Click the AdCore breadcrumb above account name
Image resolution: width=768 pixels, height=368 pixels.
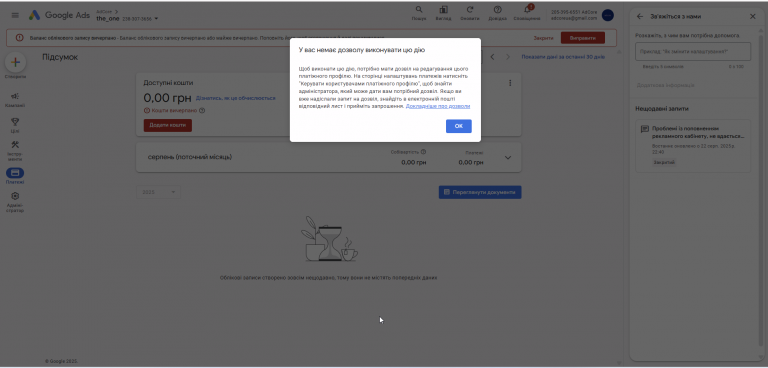[105, 11]
